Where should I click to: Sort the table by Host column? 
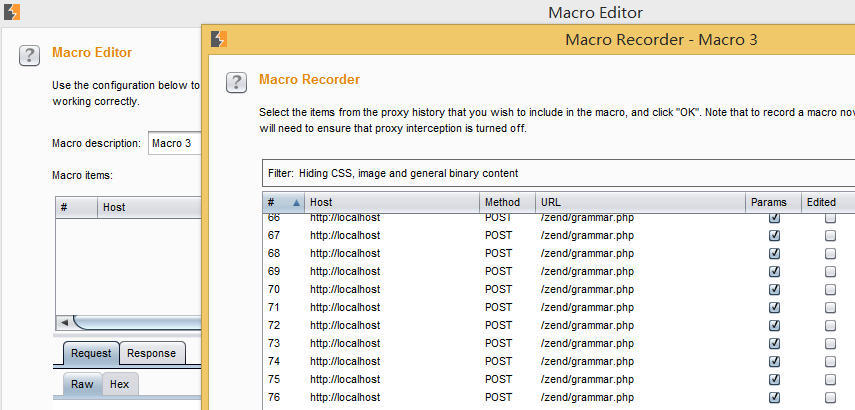point(392,202)
